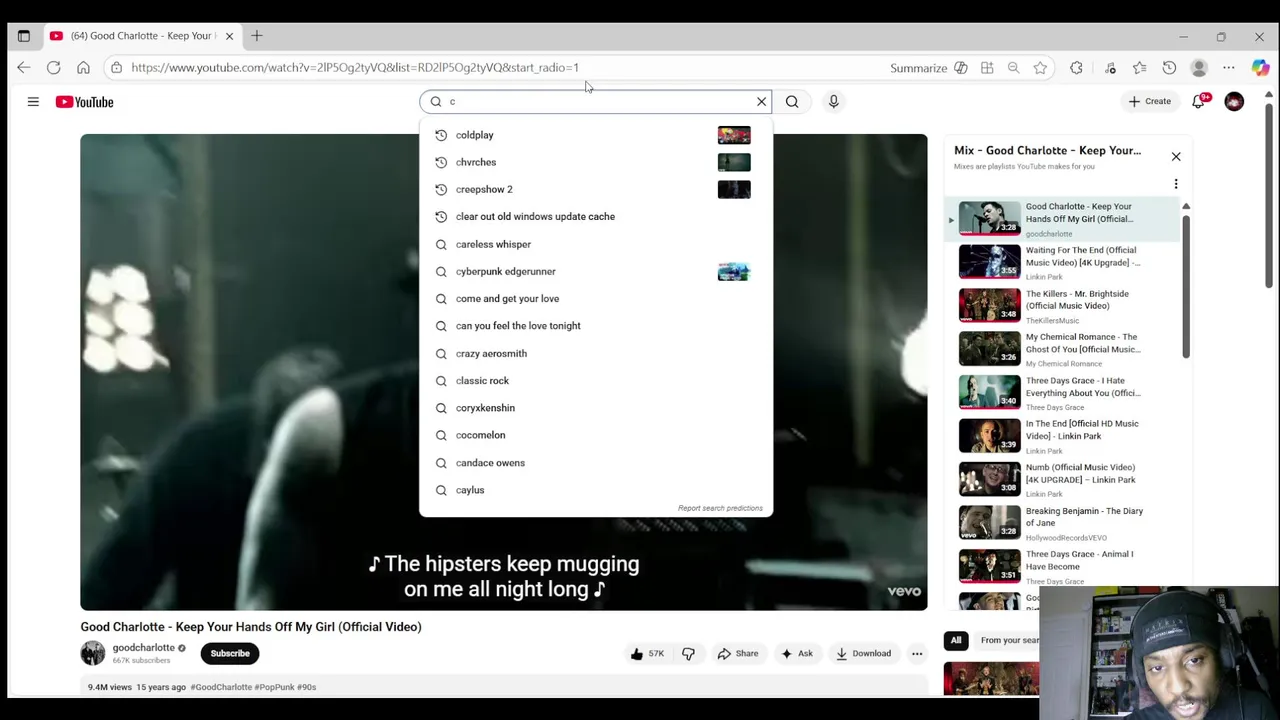
Task: Click the Create button
Action: point(1149,101)
